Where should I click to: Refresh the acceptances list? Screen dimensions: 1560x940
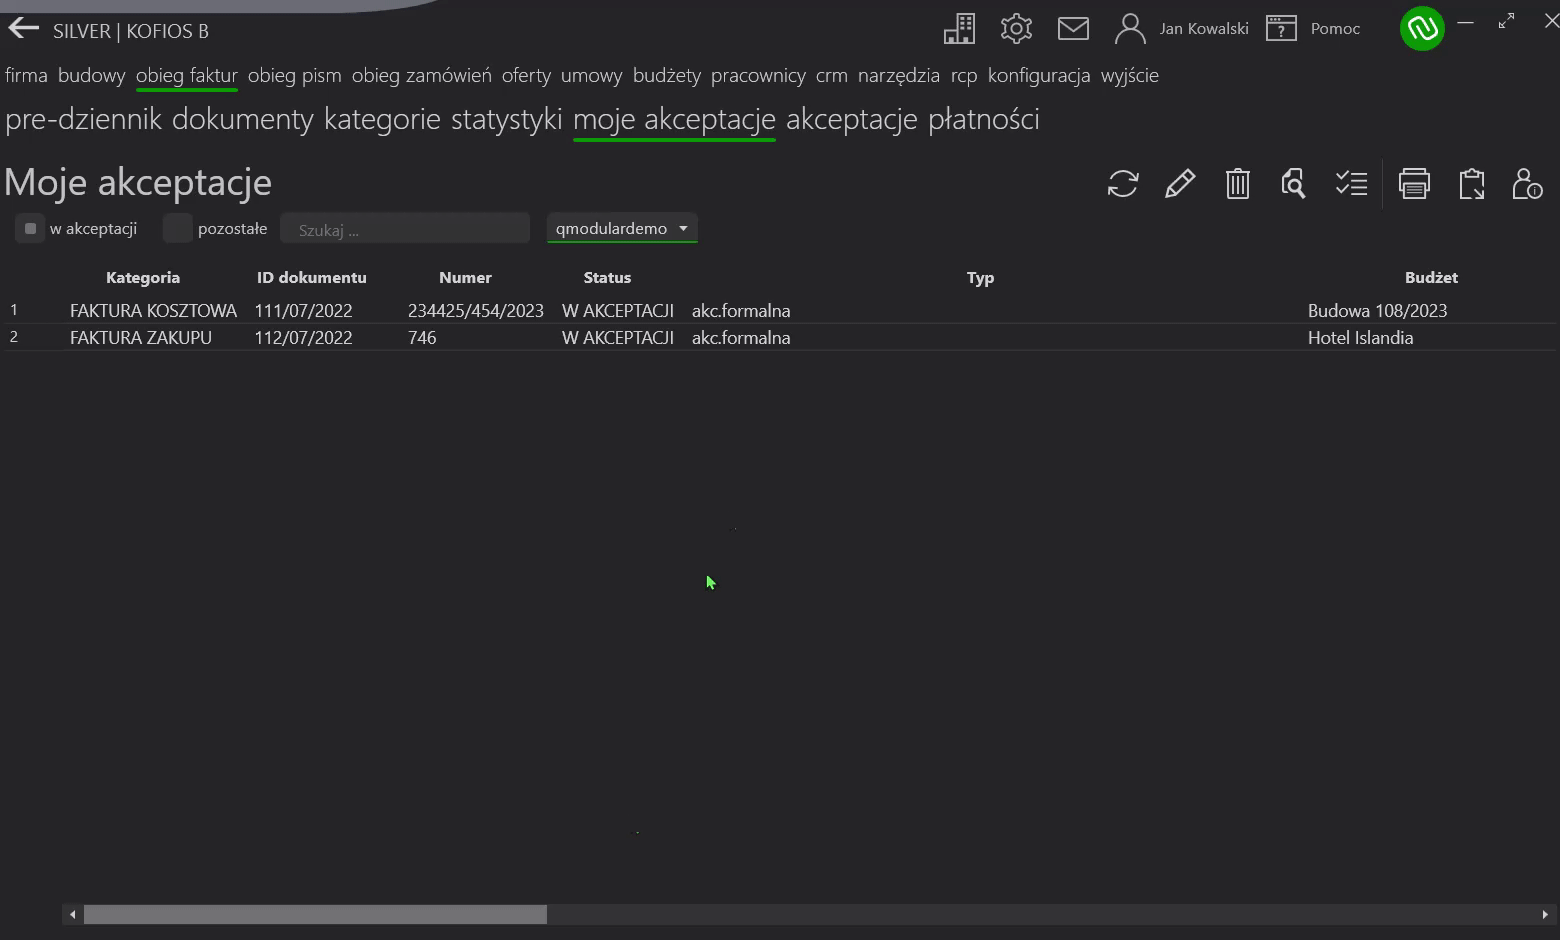click(1123, 184)
